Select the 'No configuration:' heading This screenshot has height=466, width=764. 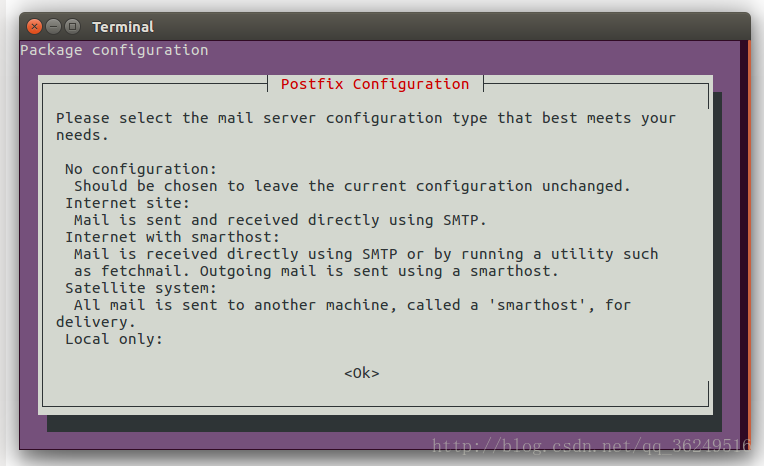(x=140, y=169)
